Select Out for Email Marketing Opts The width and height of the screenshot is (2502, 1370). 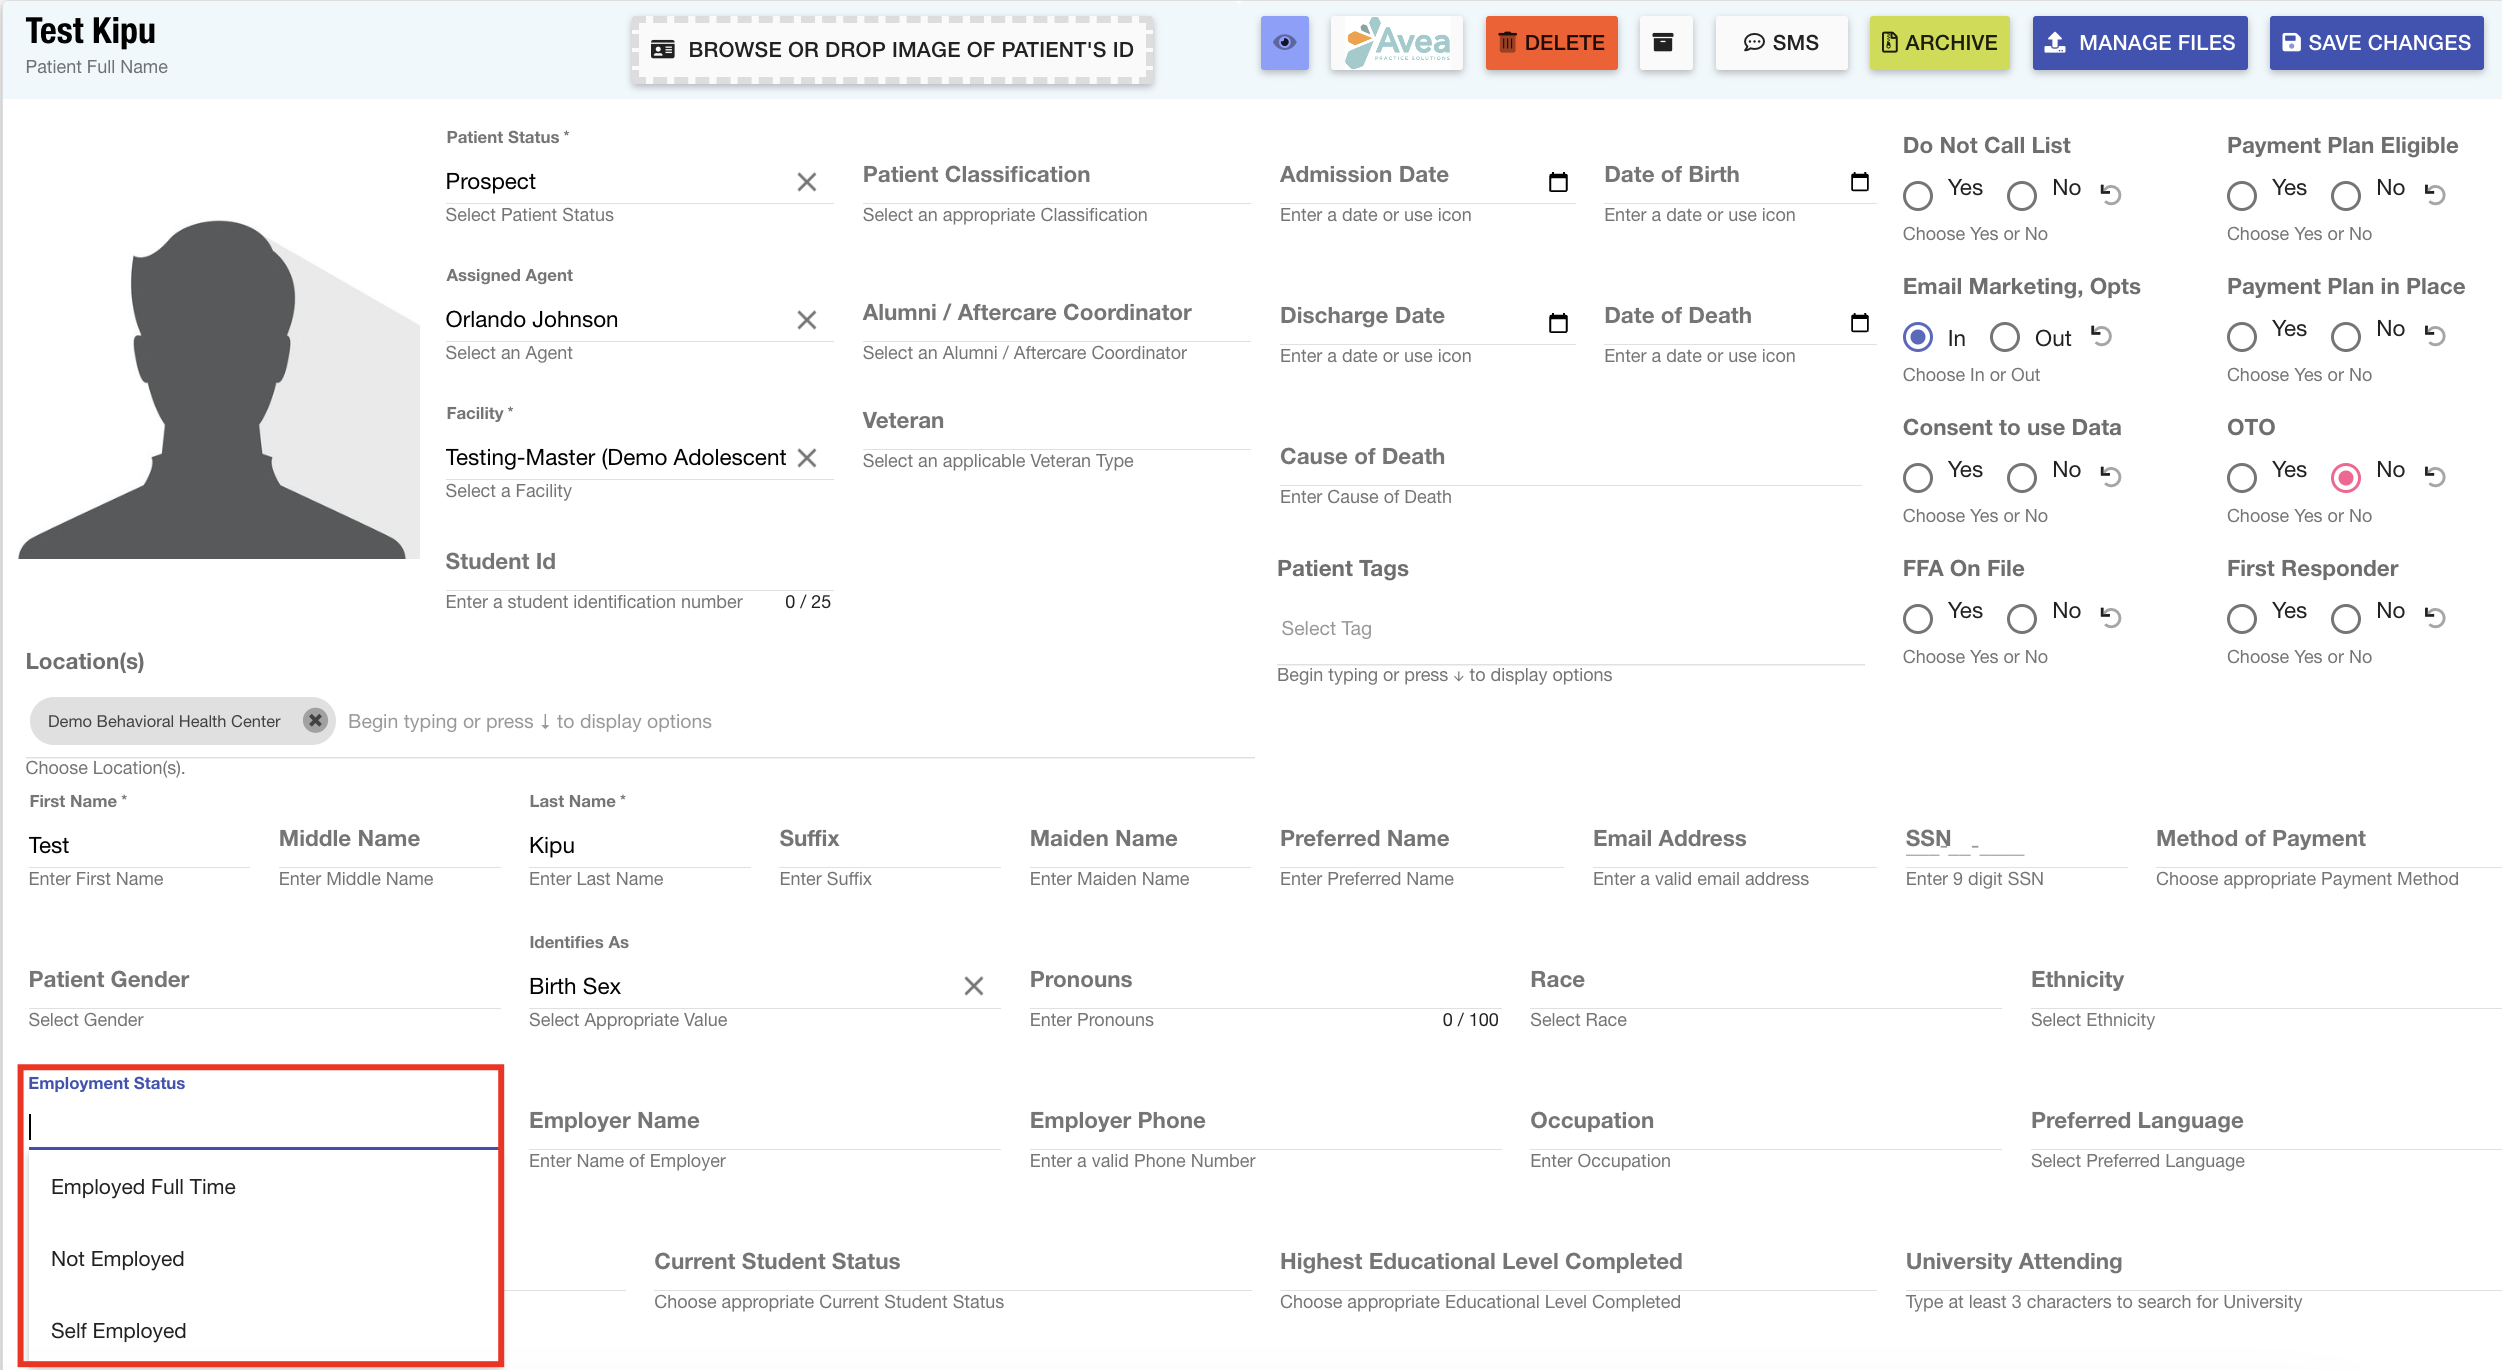click(x=2005, y=337)
